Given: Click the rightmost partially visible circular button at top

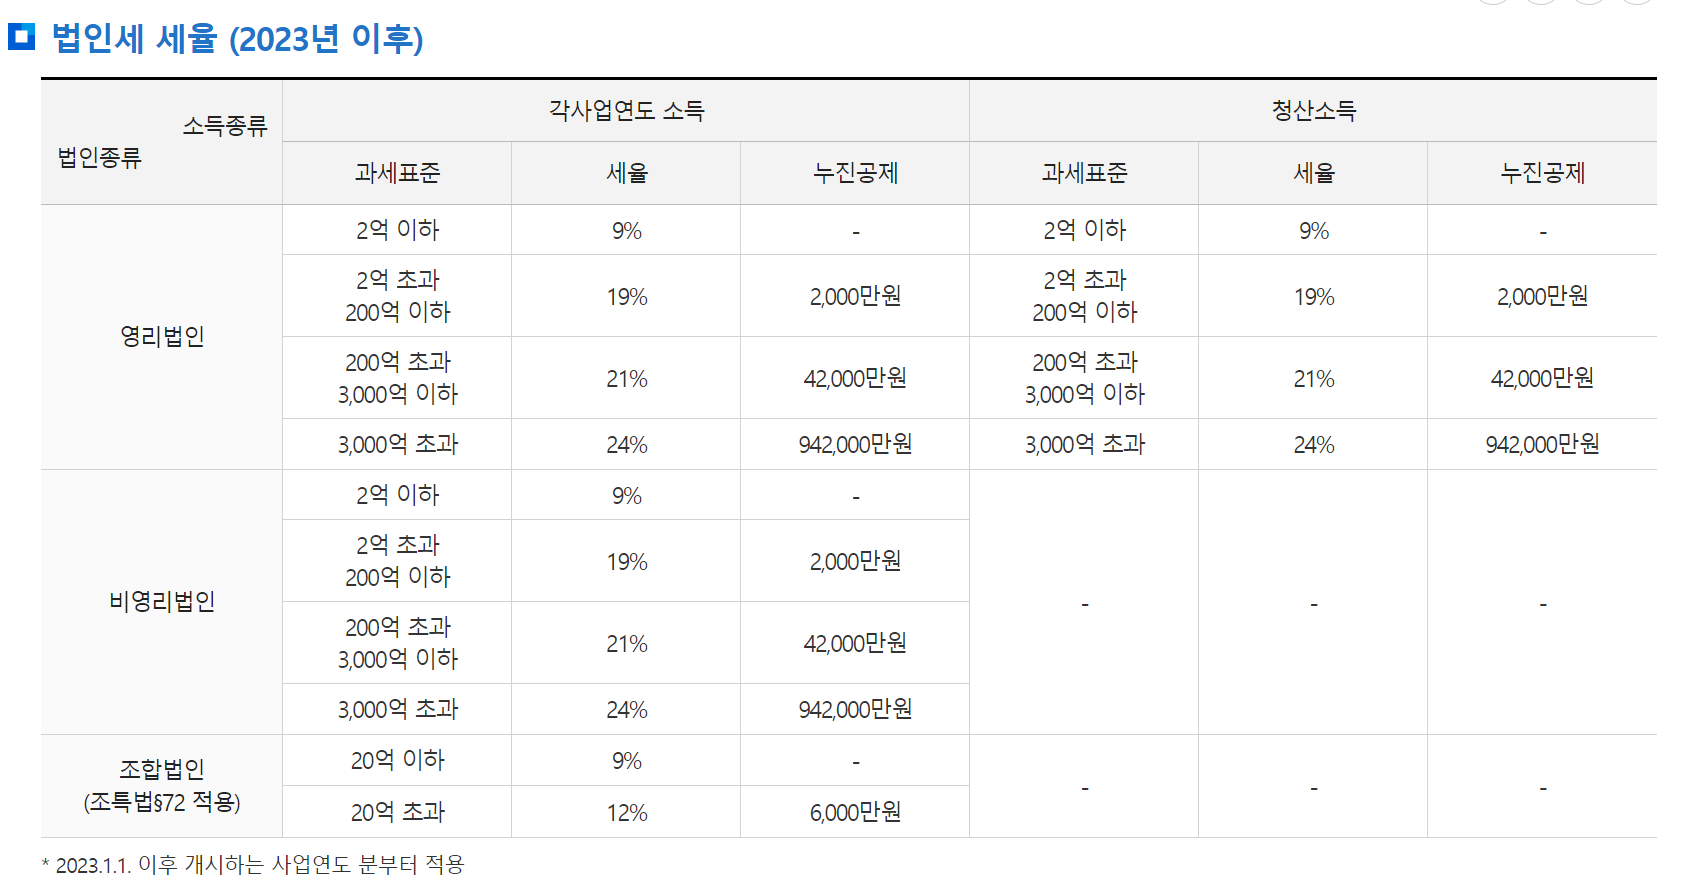Looking at the screenshot, I should click(x=1637, y=2).
